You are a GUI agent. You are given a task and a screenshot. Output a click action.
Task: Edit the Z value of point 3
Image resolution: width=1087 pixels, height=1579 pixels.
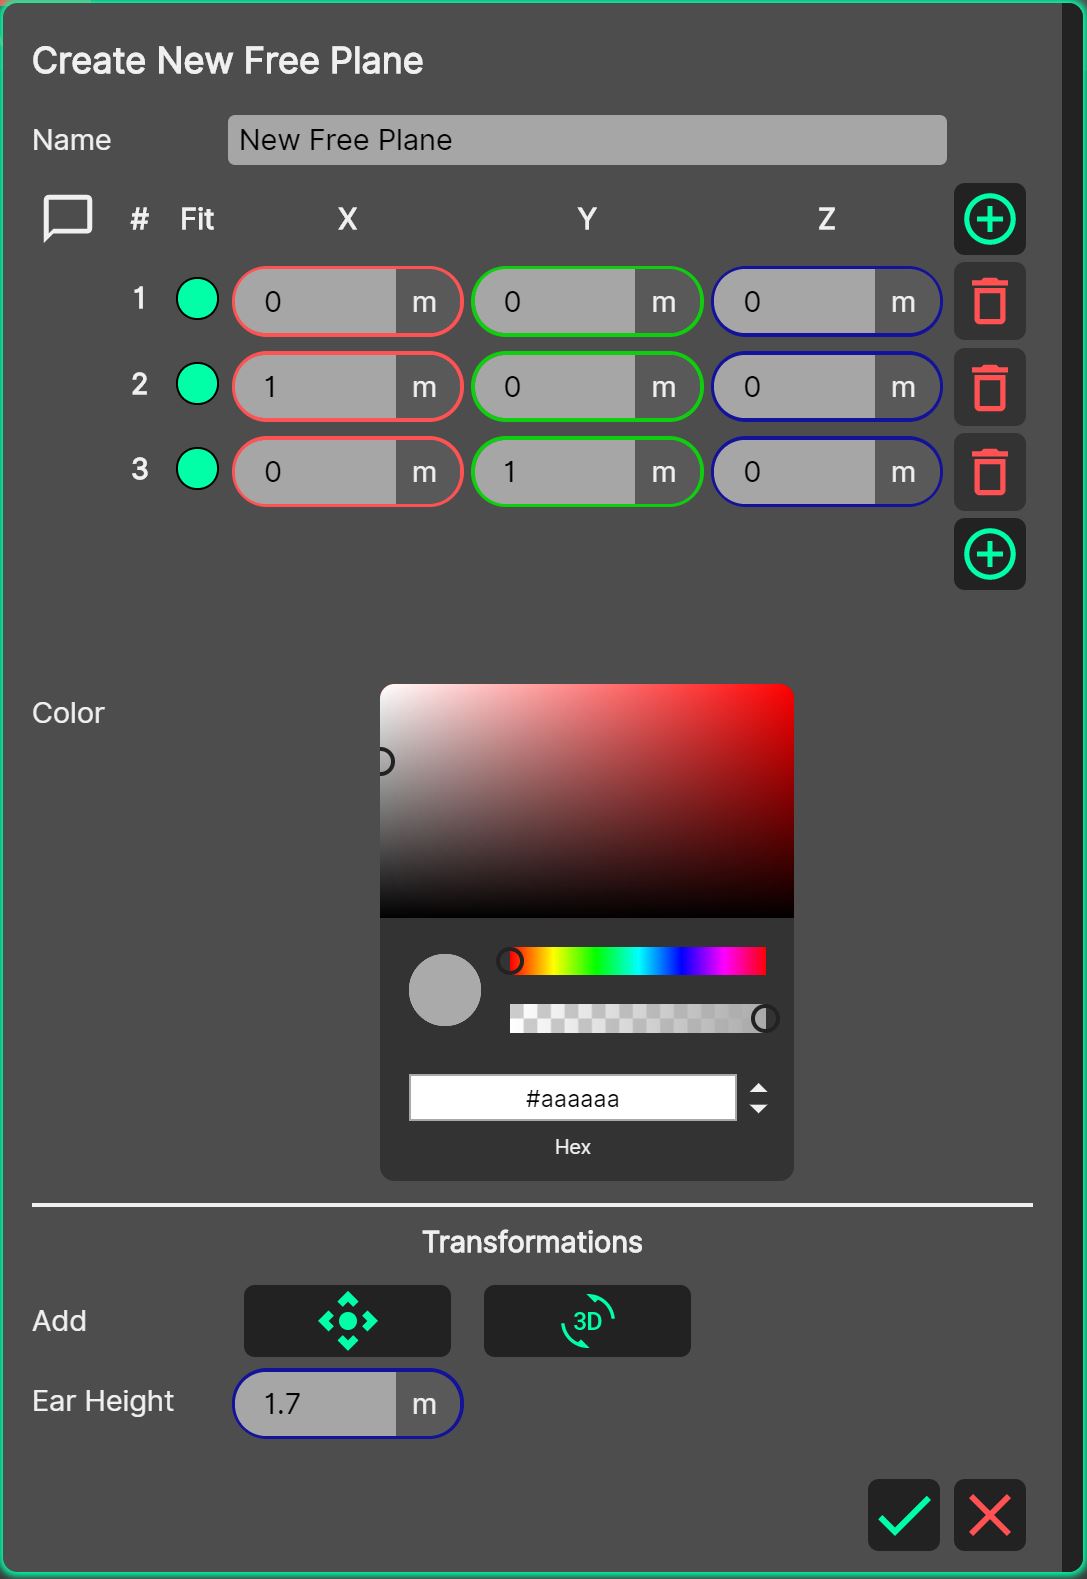pyautogui.click(x=794, y=472)
